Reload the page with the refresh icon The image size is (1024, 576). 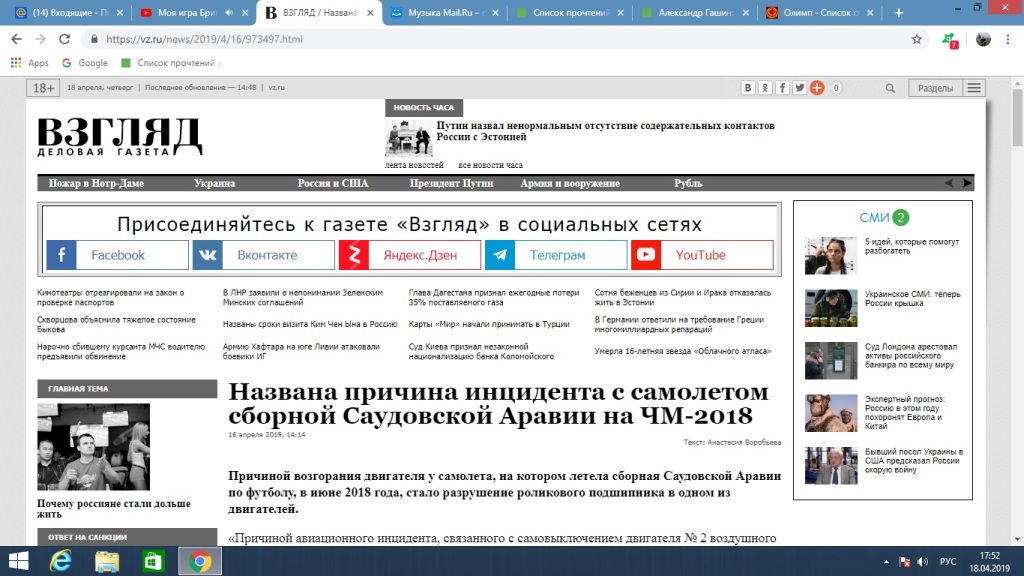click(64, 39)
